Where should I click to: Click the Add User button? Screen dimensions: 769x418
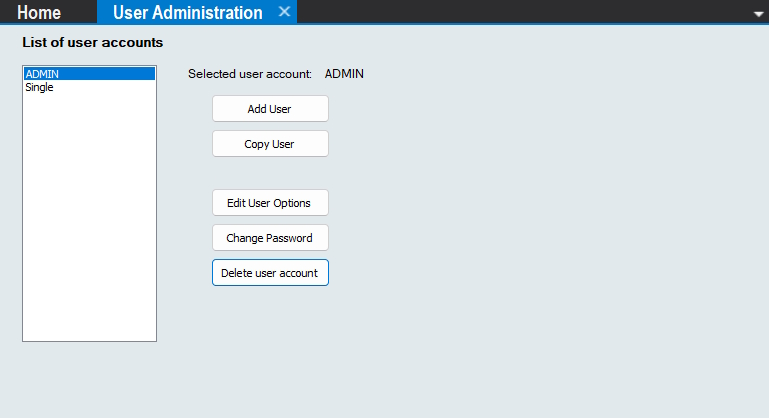click(x=270, y=109)
